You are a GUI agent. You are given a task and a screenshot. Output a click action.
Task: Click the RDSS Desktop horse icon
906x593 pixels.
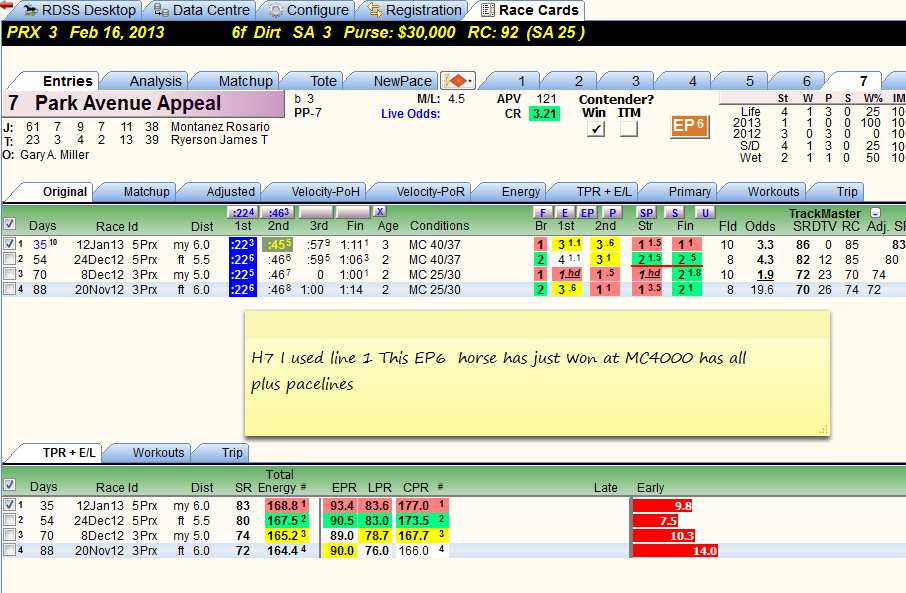click(x=31, y=10)
